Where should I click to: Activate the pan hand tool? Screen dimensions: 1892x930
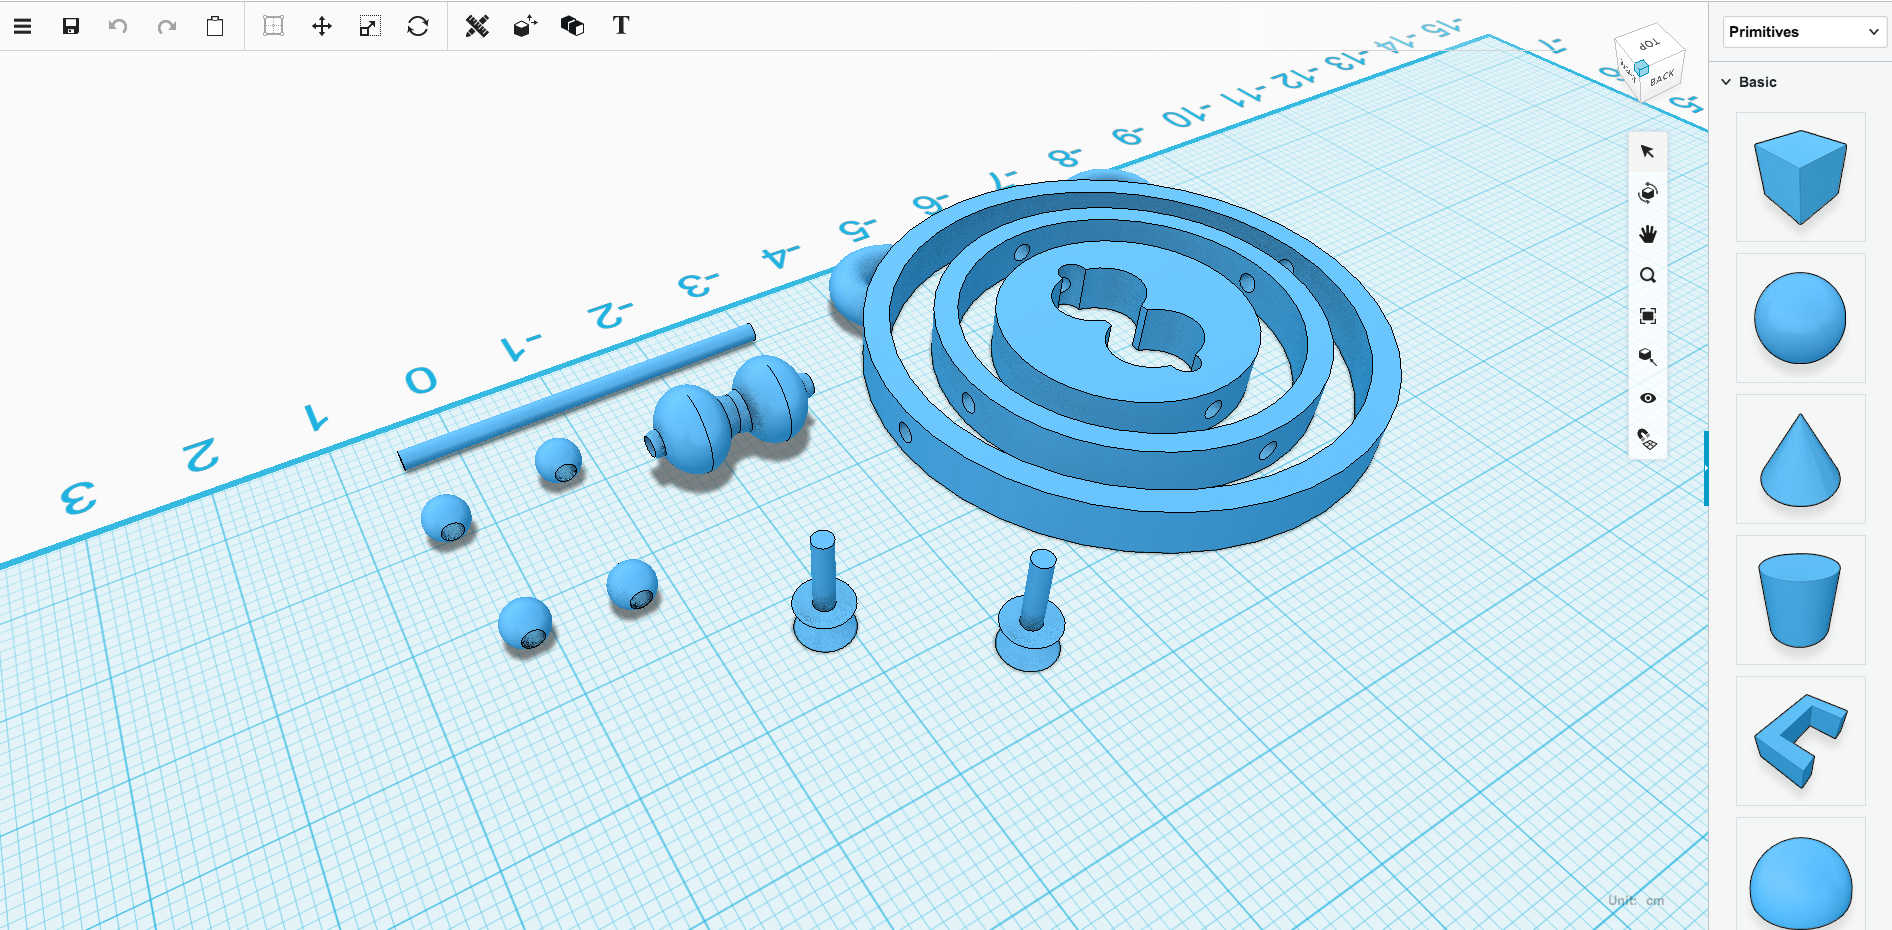(x=1647, y=234)
